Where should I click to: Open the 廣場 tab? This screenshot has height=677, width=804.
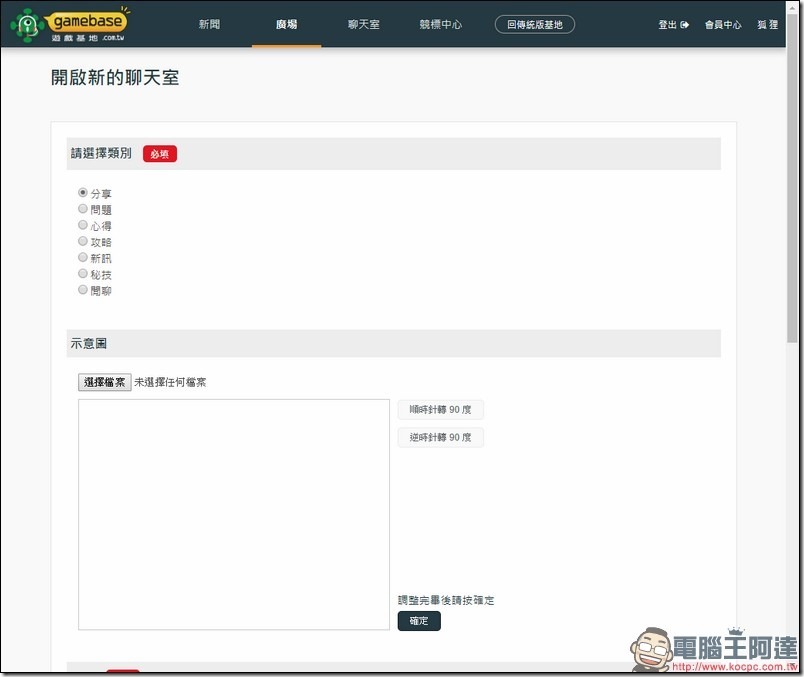point(286,24)
